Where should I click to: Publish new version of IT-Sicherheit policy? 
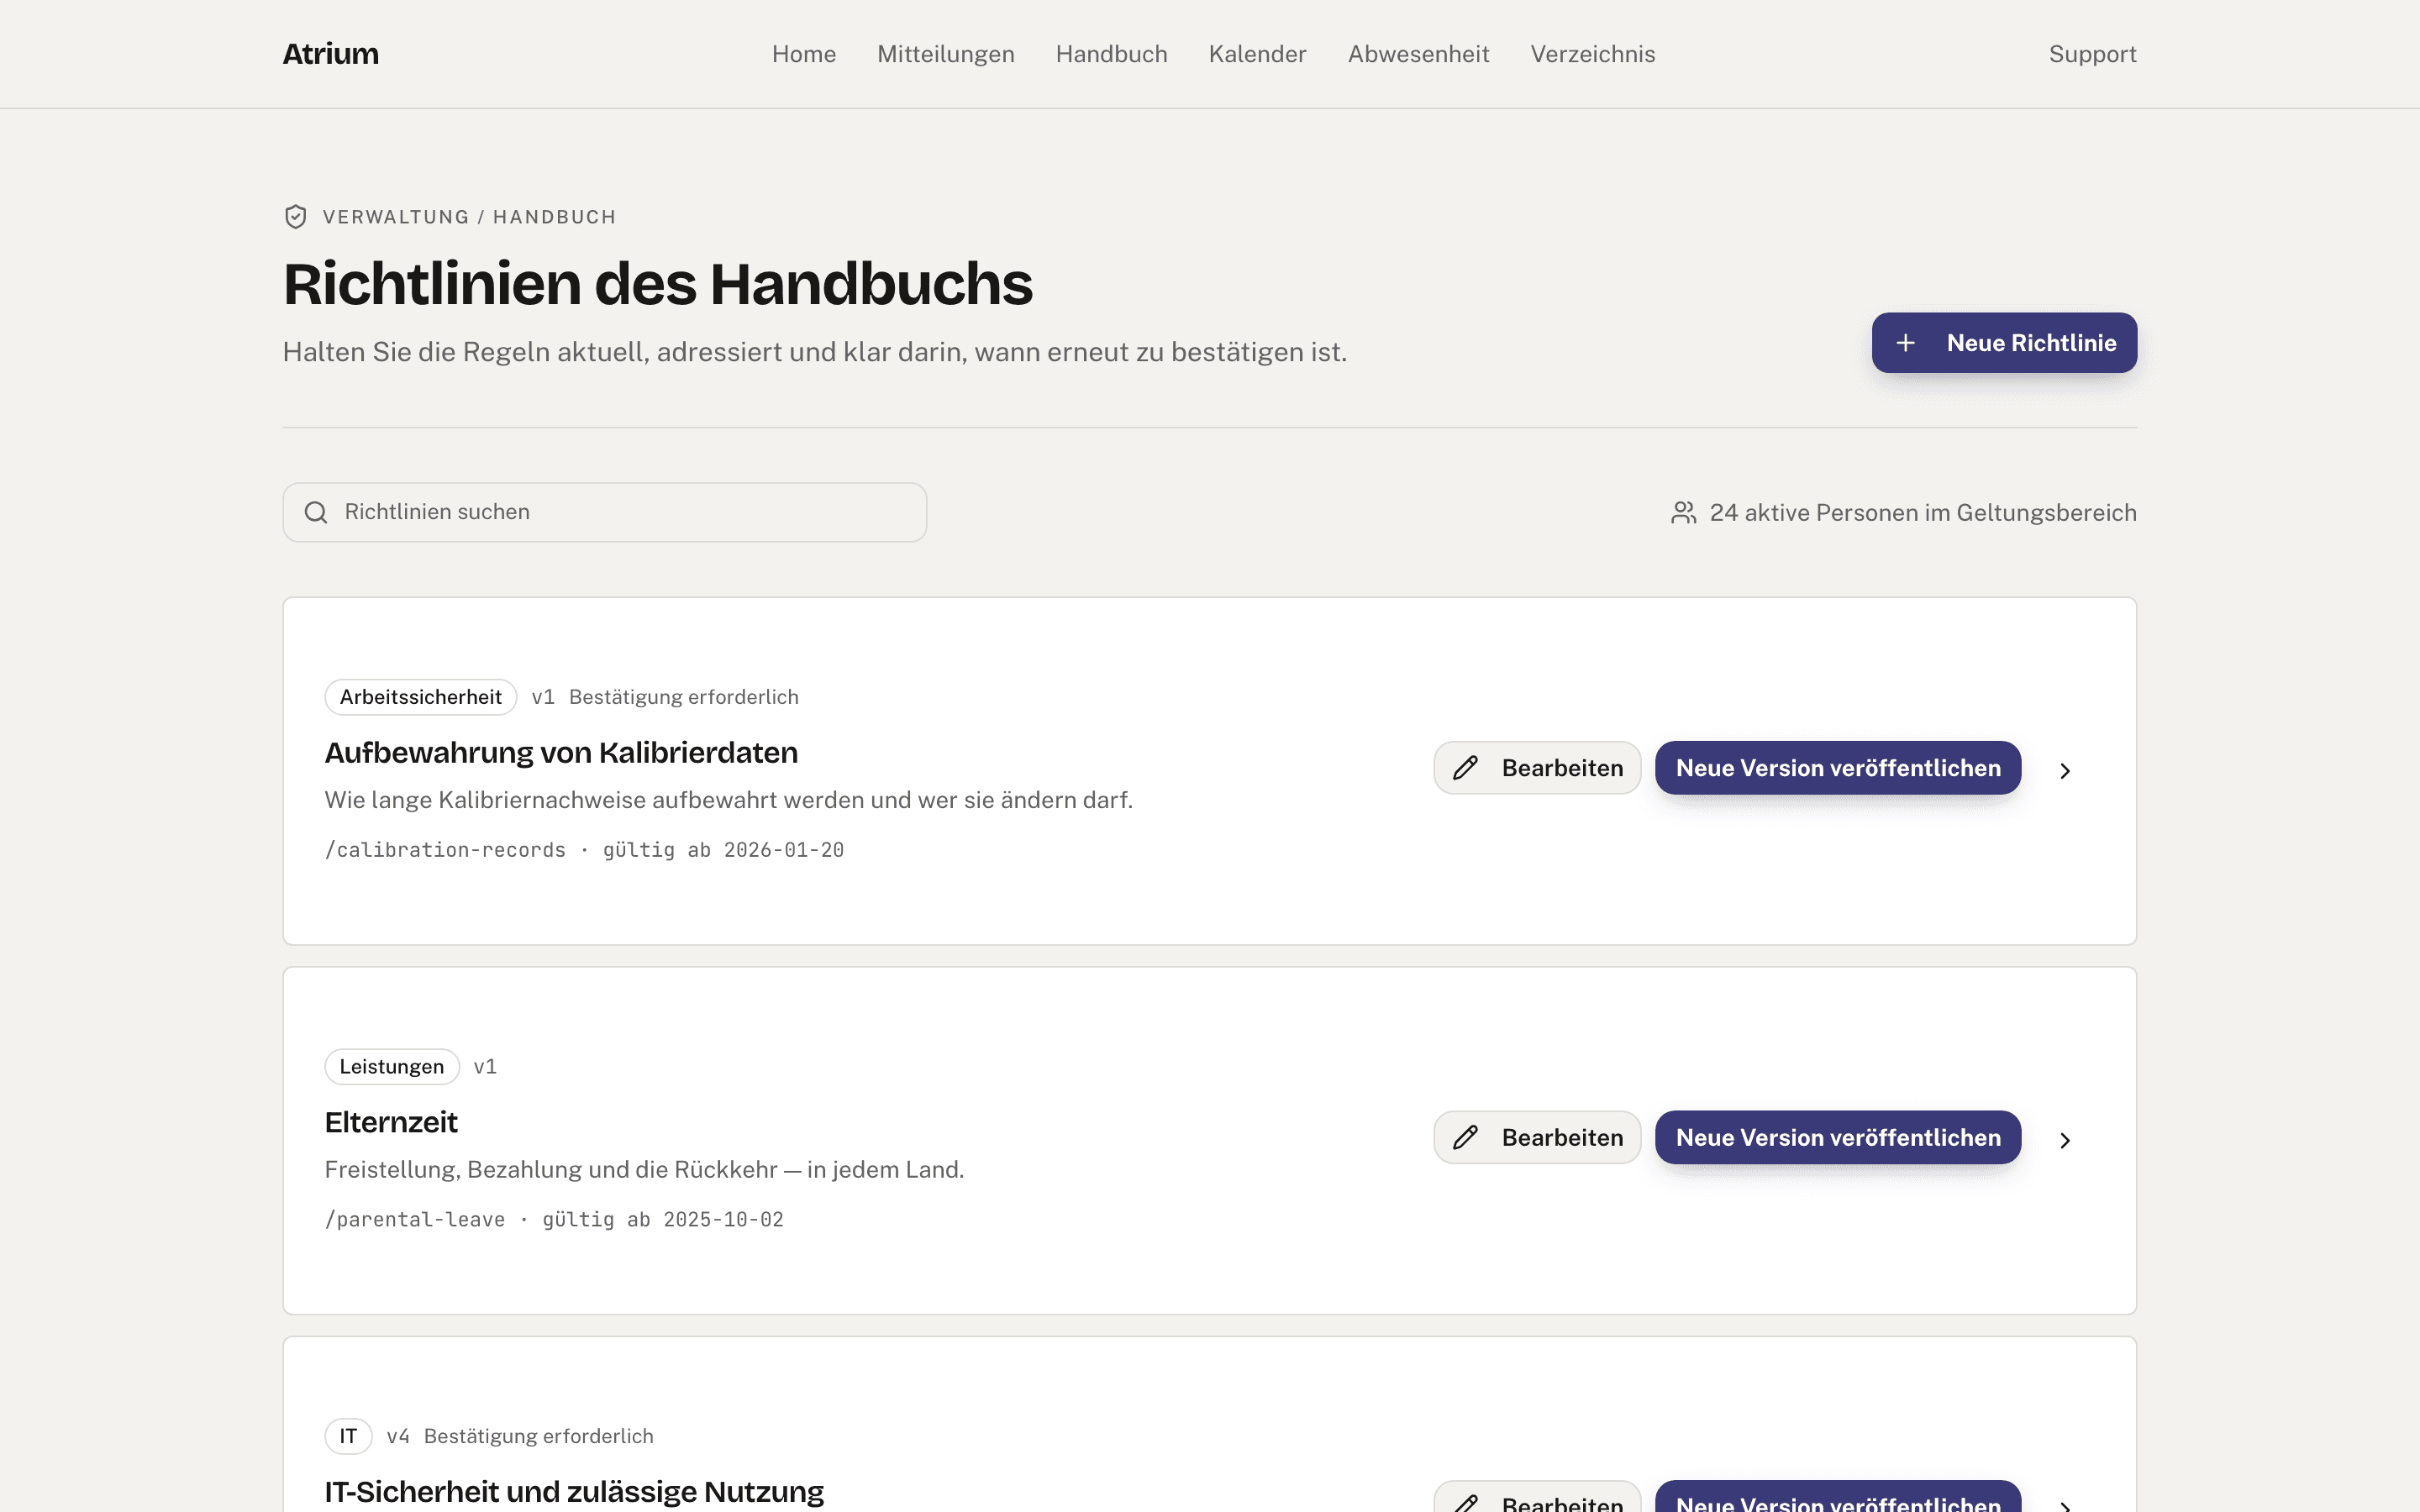(x=1838, y=1498)
